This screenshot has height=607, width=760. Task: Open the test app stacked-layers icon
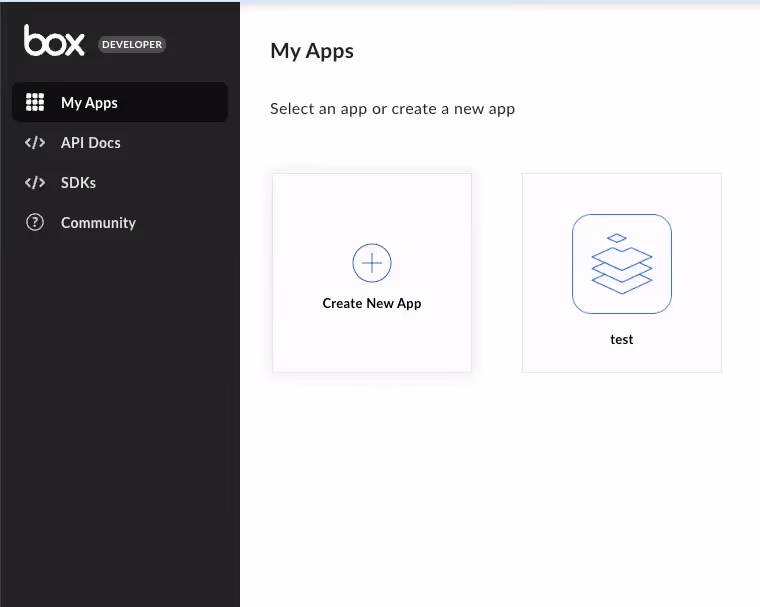click(622, 264)
